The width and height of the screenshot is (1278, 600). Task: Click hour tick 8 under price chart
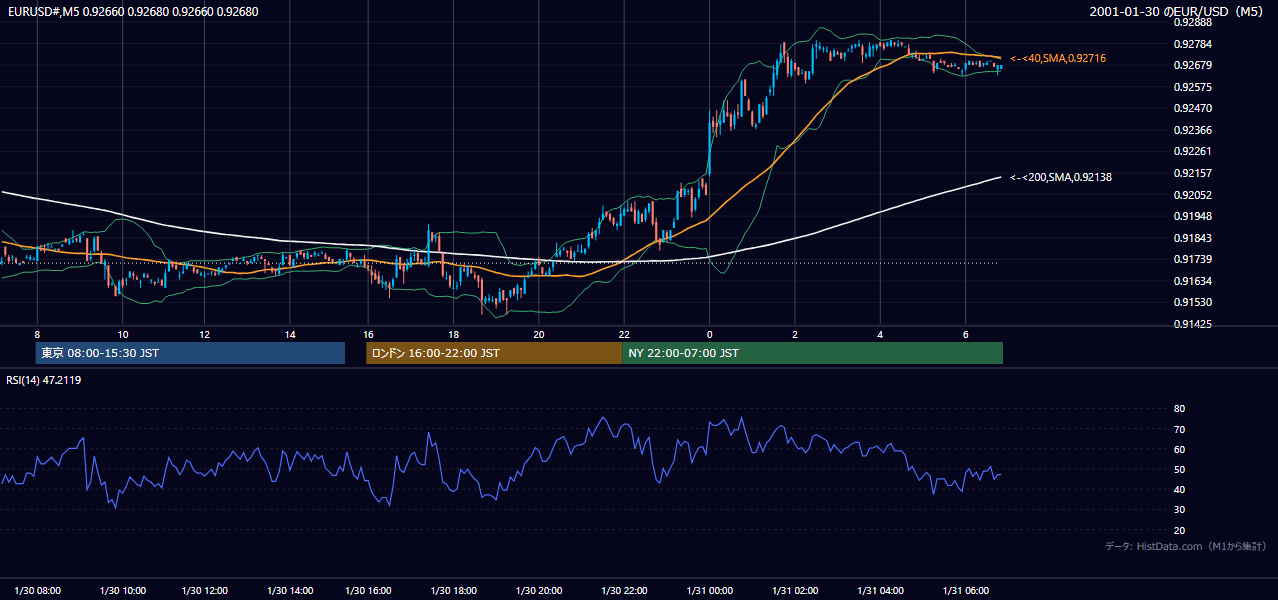tap(37, 334)
